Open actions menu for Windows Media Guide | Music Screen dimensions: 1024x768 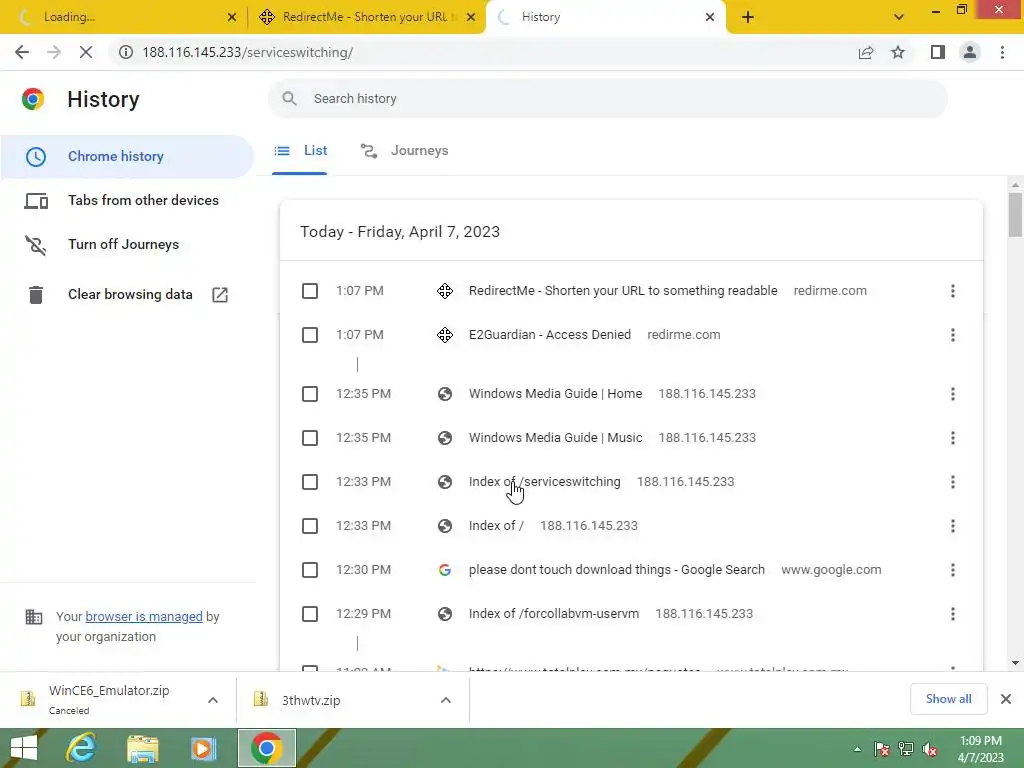[x=953, y=438]
